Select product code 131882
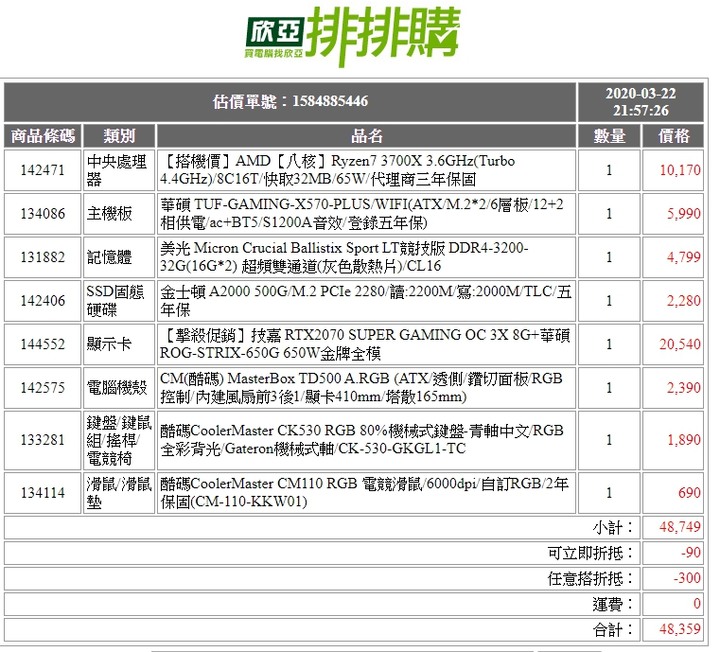The width and height of the screenshot is (720, 652). [43, 257]
